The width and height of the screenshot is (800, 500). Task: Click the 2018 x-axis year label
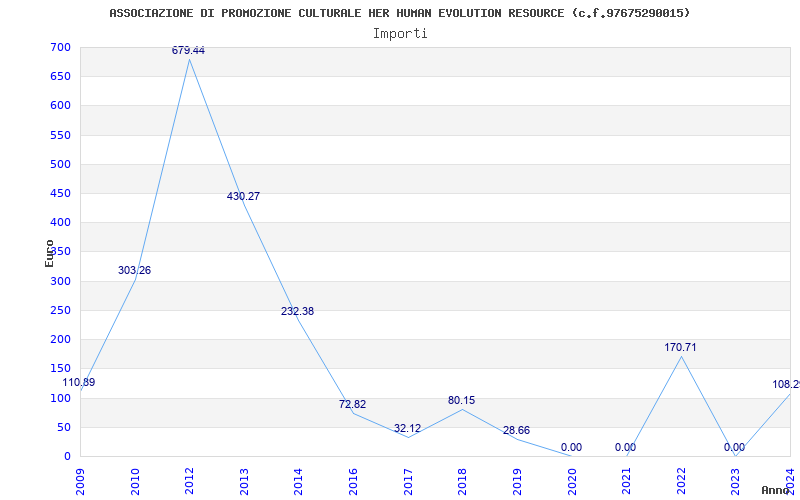click(x=462, y=482)
